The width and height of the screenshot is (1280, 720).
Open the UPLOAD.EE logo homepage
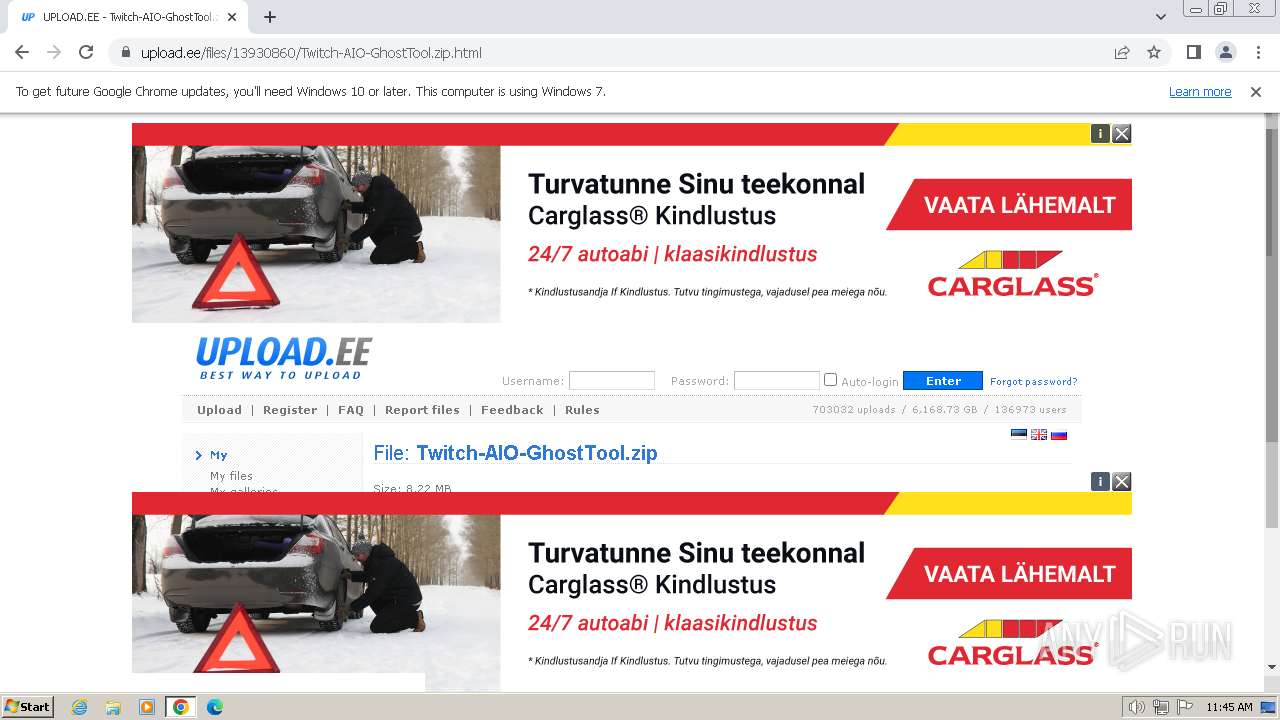pos(283,358)
